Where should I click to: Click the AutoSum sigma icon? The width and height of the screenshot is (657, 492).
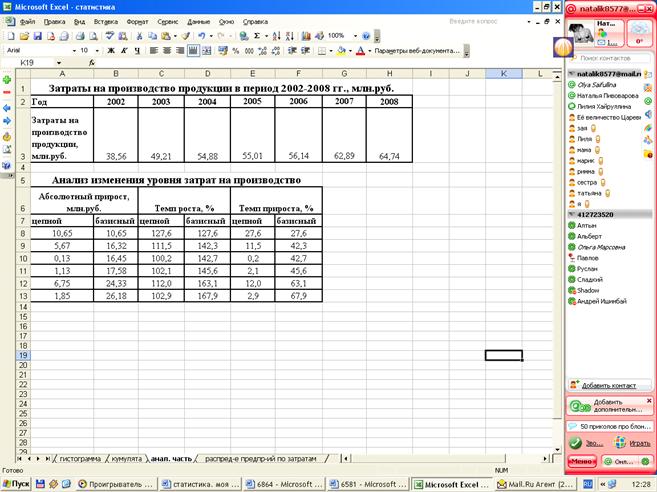[257, 35]
